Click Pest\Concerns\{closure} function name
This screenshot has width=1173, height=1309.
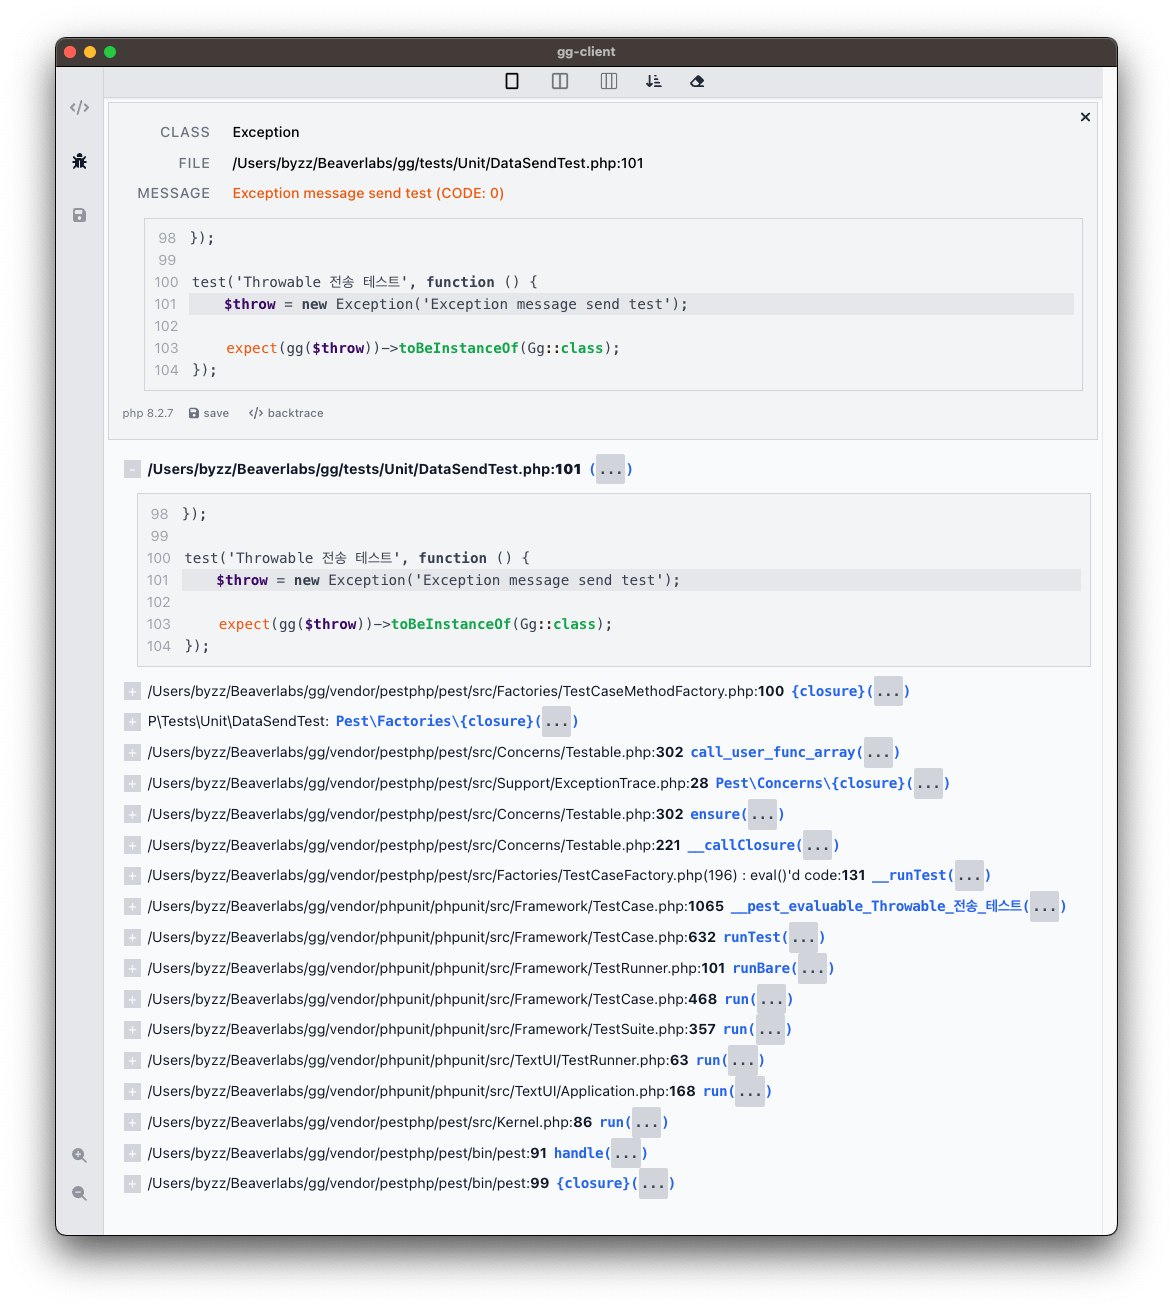[810, 783]
